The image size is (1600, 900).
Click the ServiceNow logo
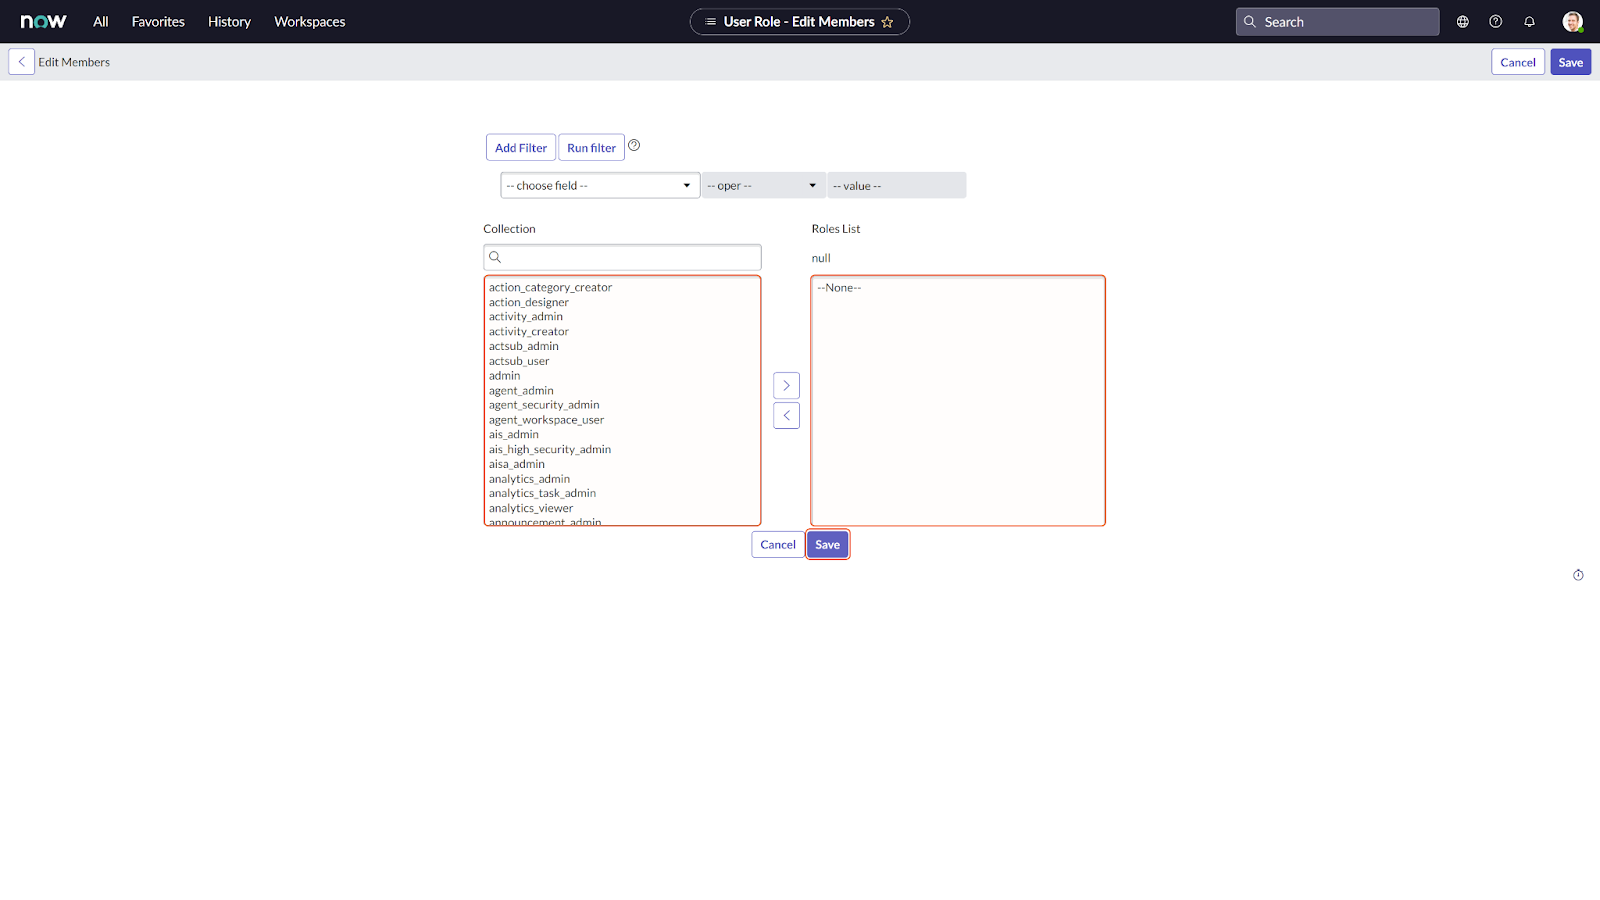click(44, 21)
